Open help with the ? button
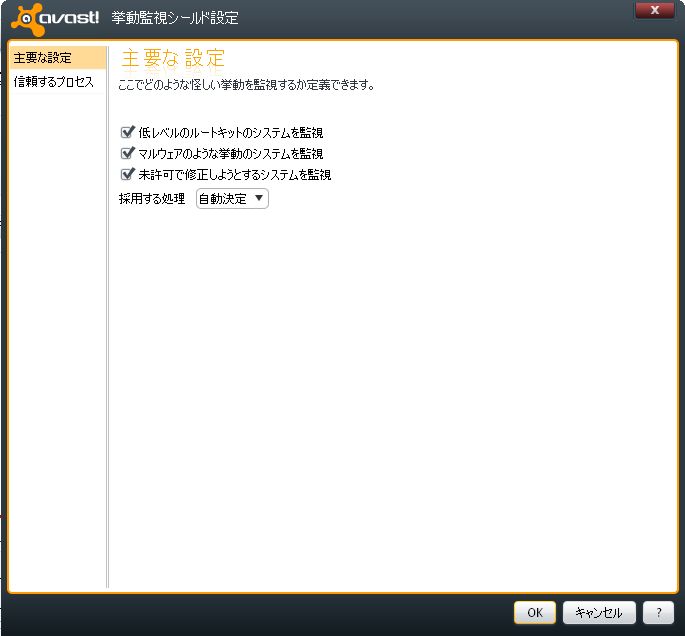 [658, 613]
